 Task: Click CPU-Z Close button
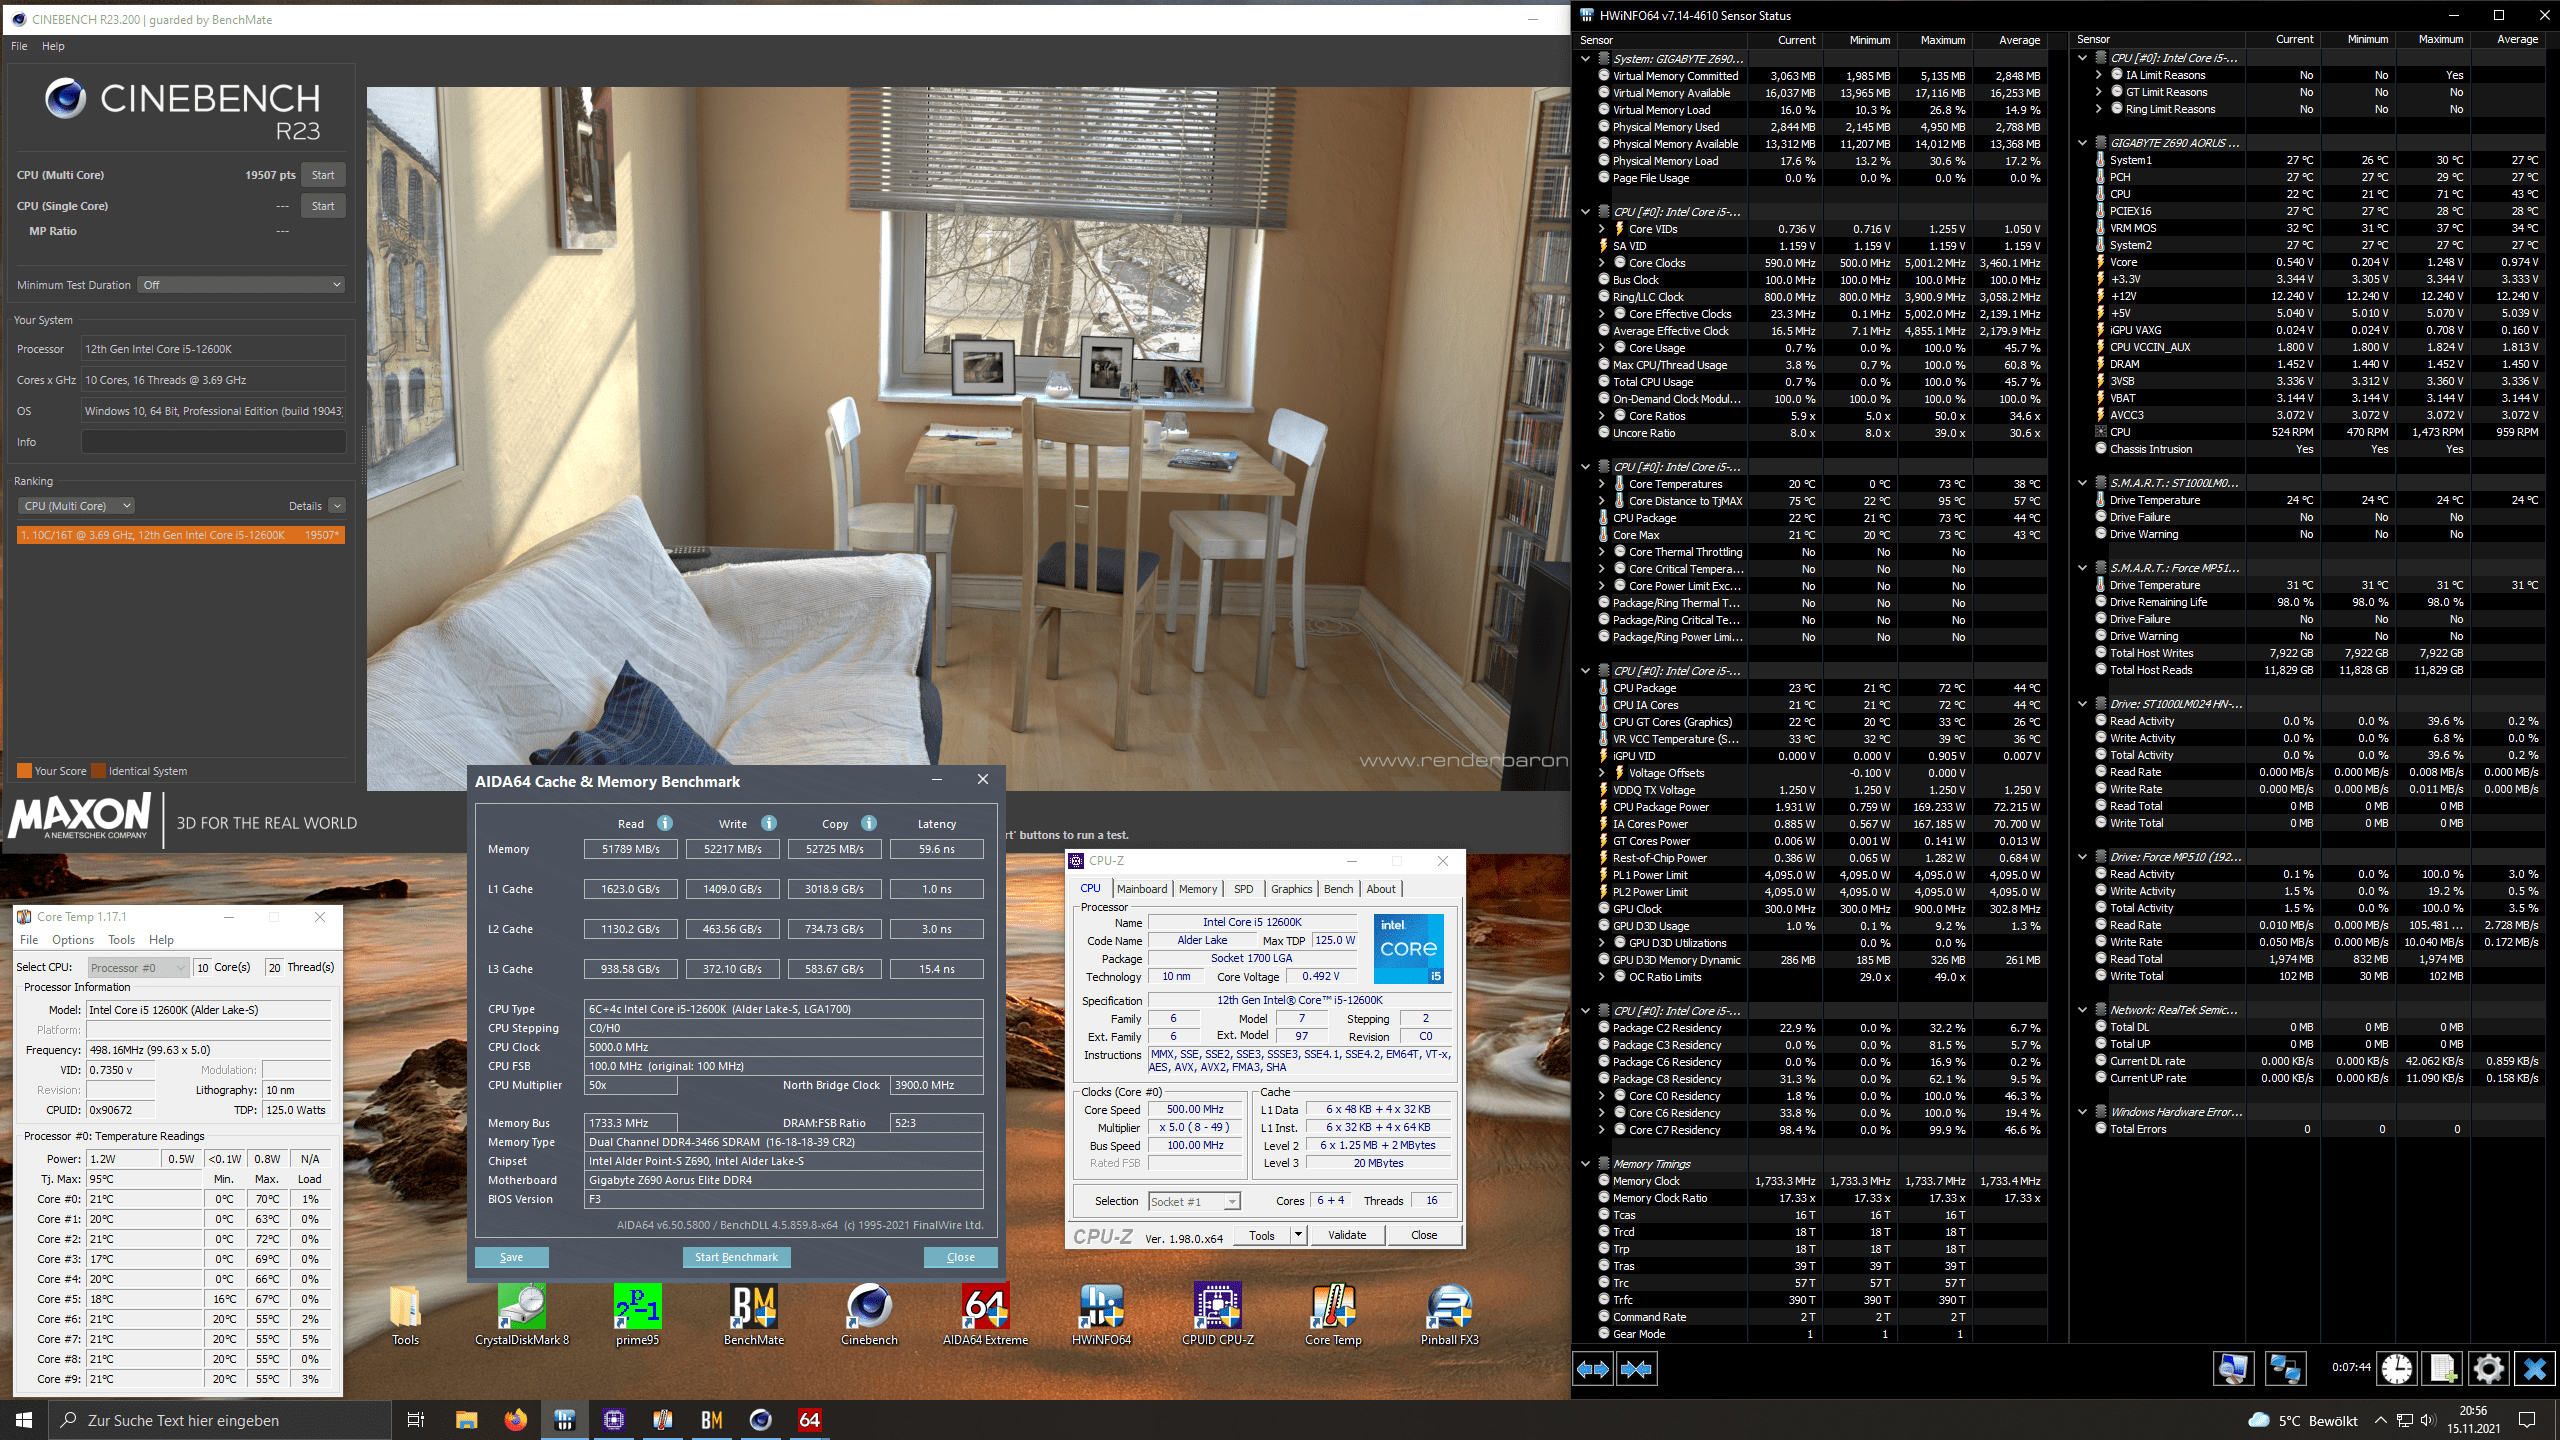click(x=1424, y=1235)
